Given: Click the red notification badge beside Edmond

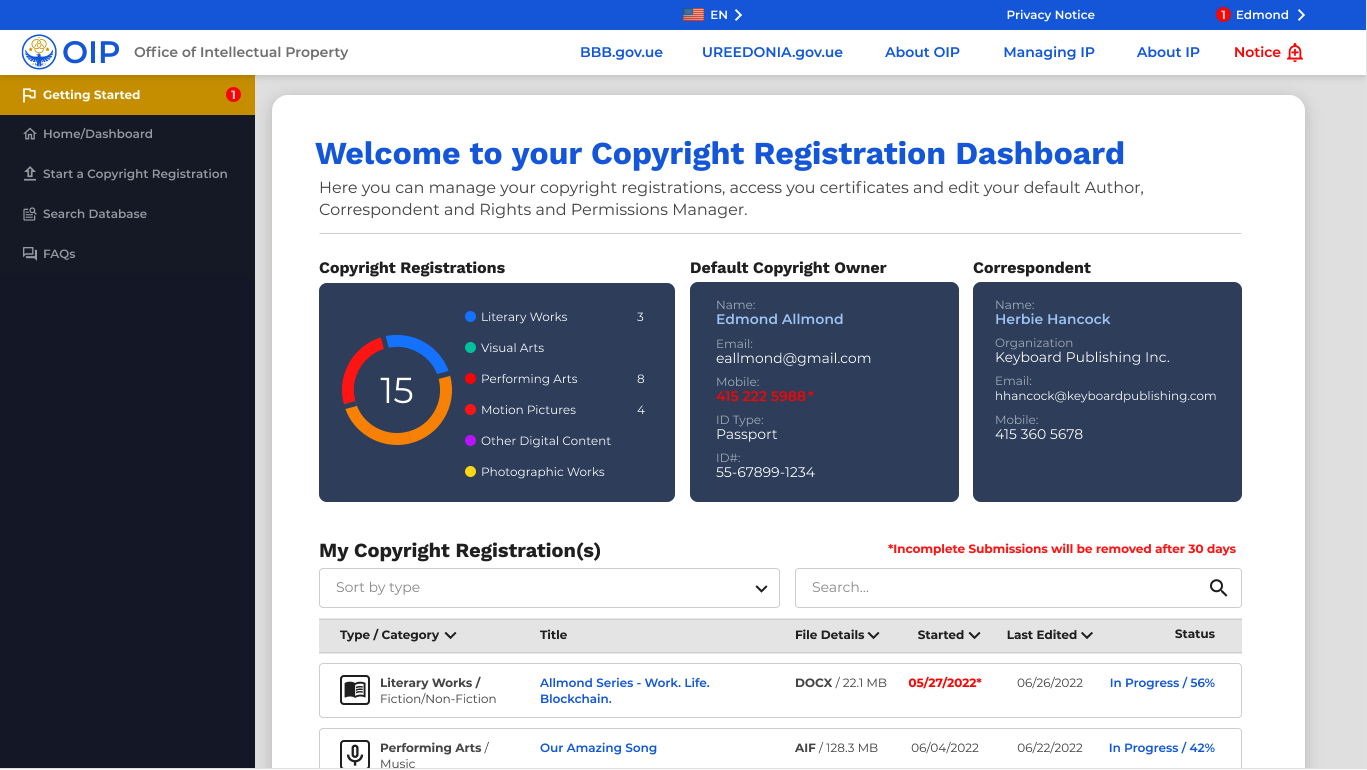Looking at the screenshot, I should click(1222, 15).
